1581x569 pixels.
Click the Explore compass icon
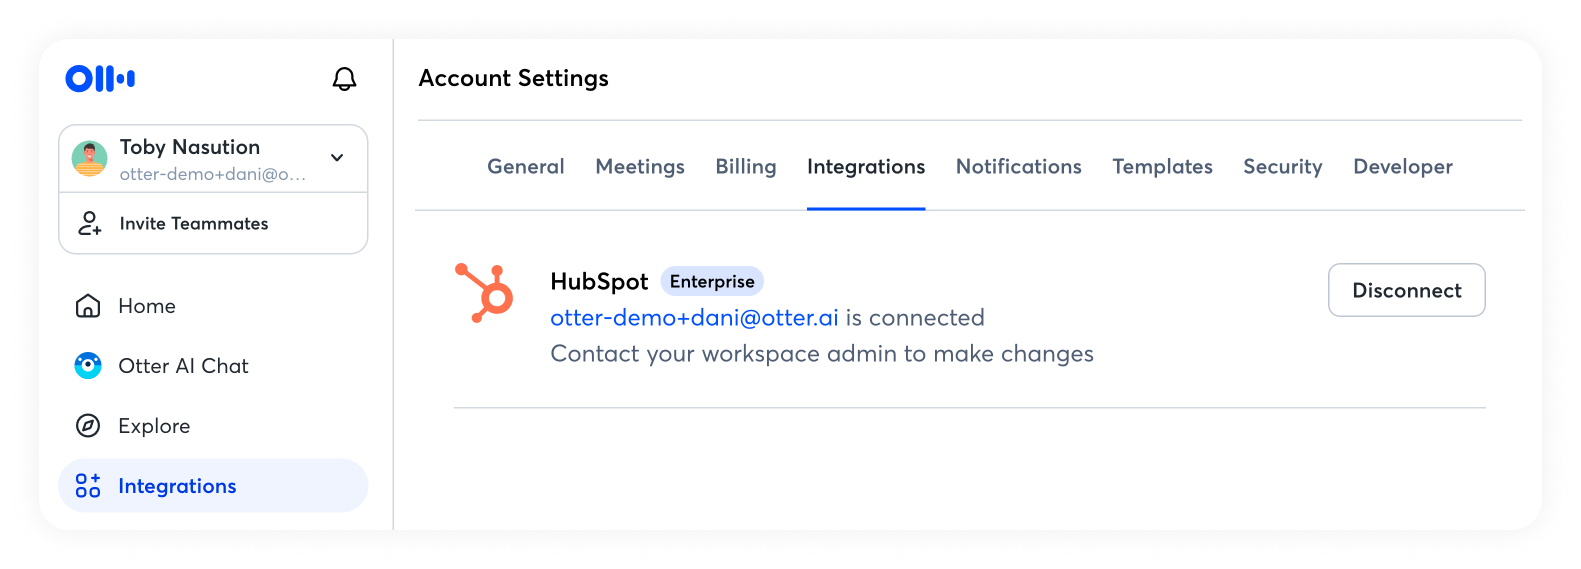88,426
